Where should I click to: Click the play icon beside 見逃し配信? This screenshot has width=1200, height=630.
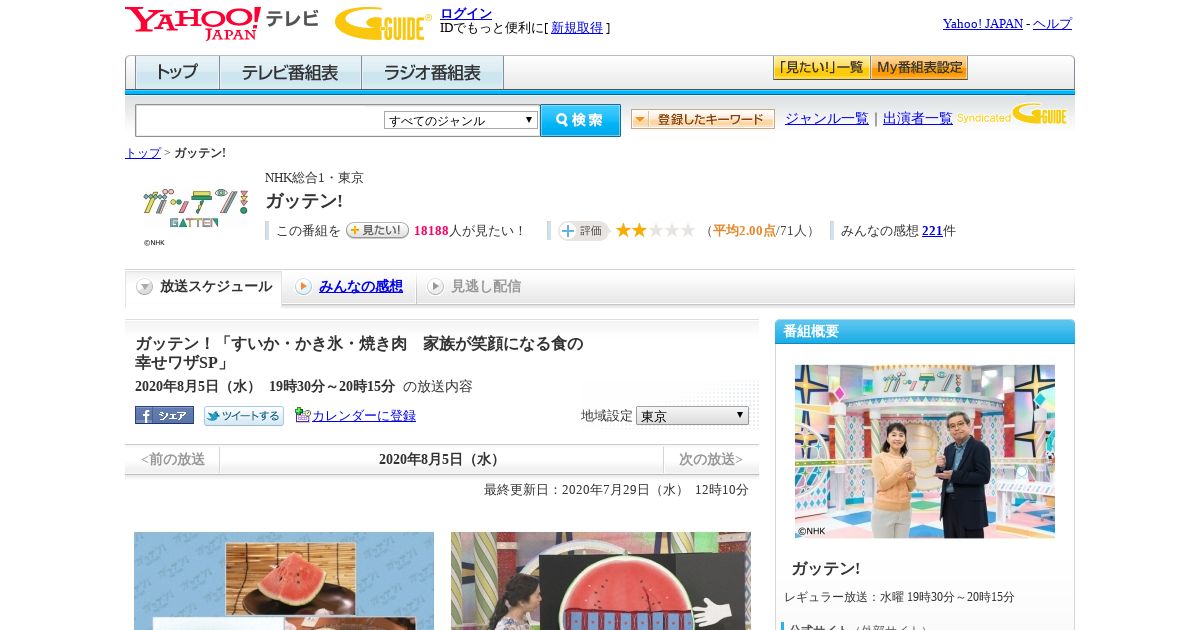click(435, 287)
